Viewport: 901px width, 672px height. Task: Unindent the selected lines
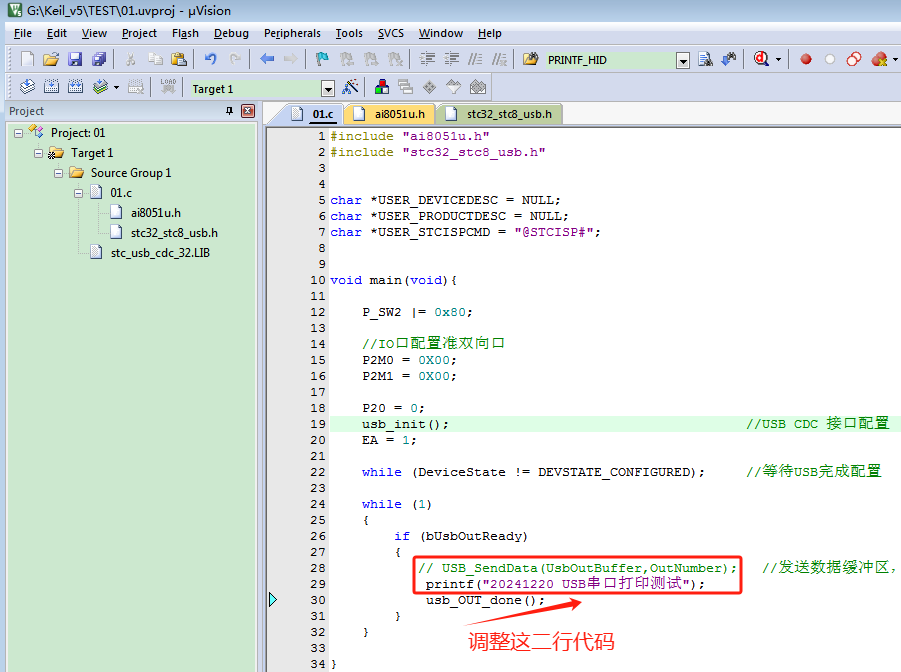[x=452, y=59]
